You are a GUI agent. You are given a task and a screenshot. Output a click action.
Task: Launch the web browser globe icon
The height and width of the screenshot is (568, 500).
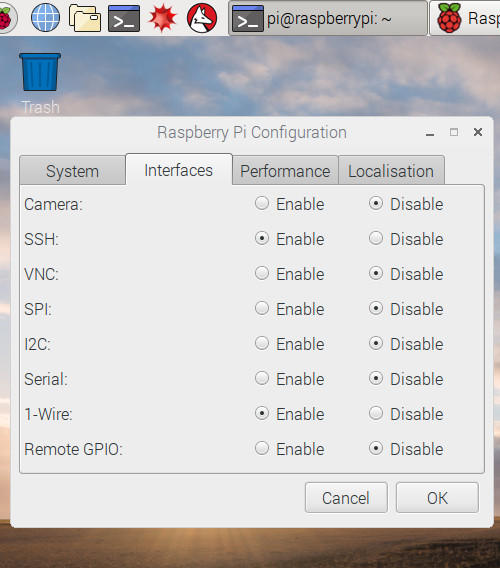pos(45,17)
